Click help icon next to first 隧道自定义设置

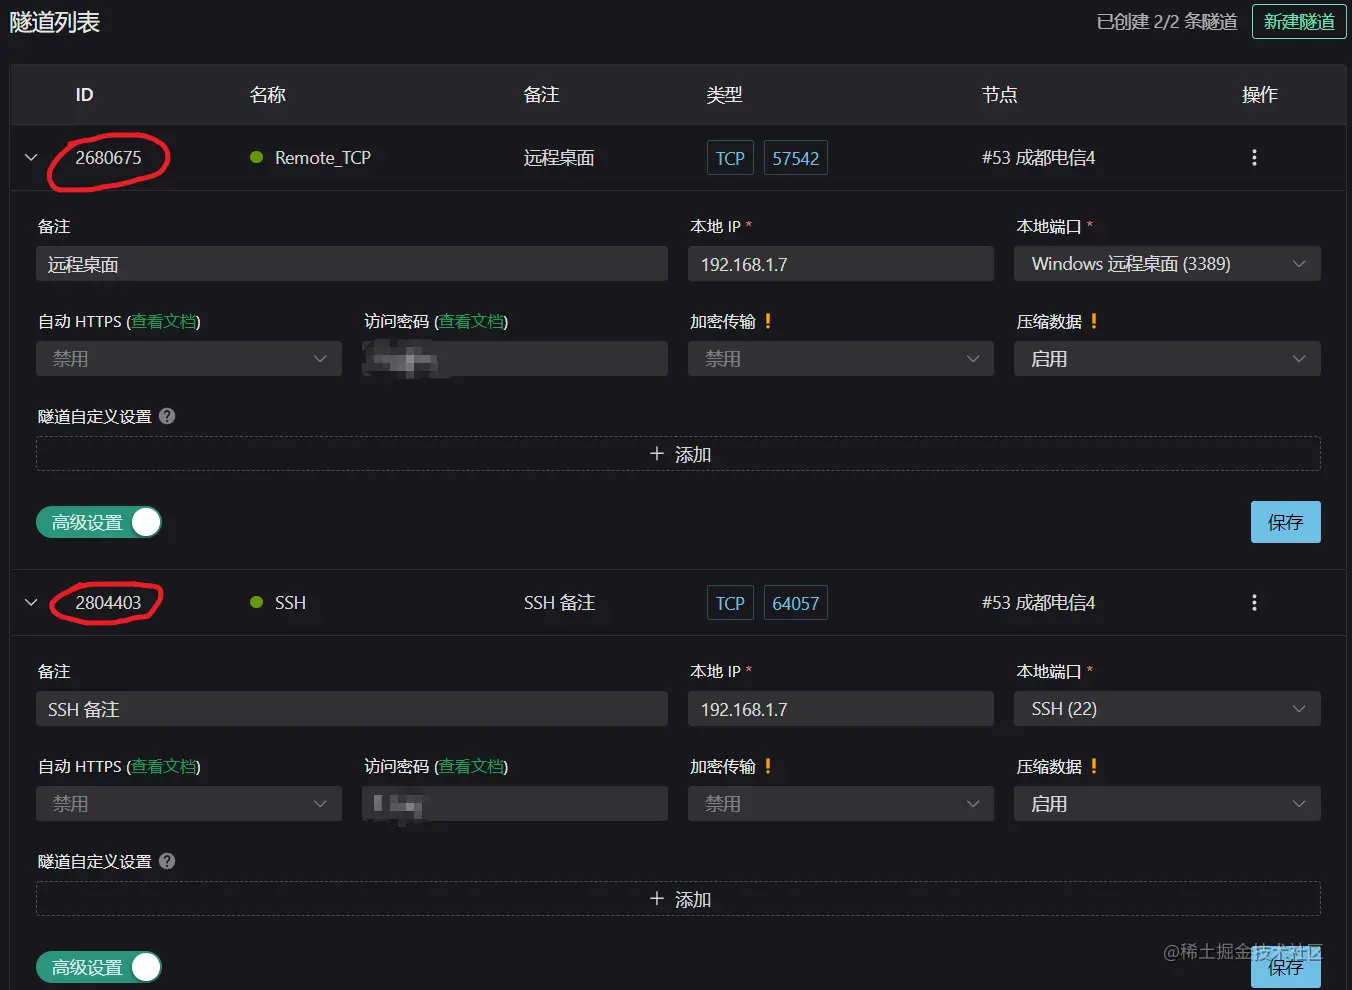(x=167, y=416)
